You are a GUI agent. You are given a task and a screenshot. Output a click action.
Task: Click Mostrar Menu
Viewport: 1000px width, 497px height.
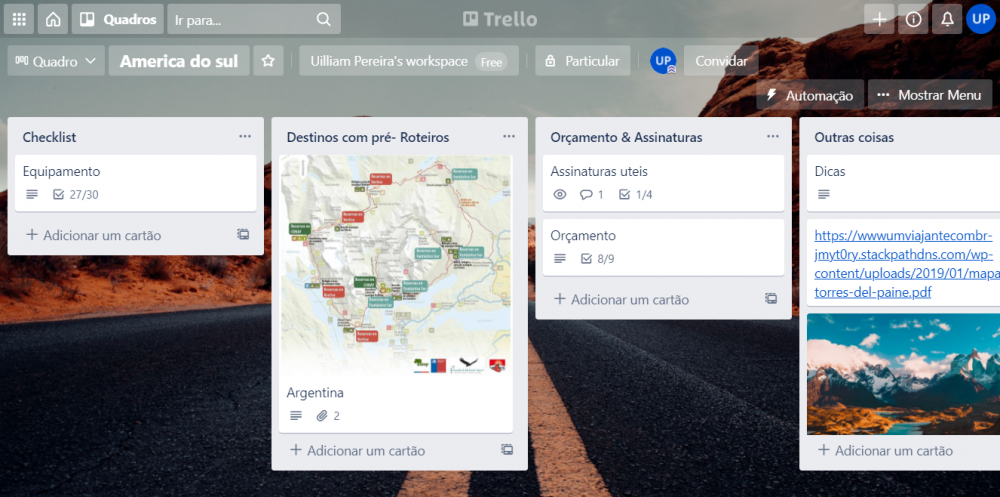930,95
